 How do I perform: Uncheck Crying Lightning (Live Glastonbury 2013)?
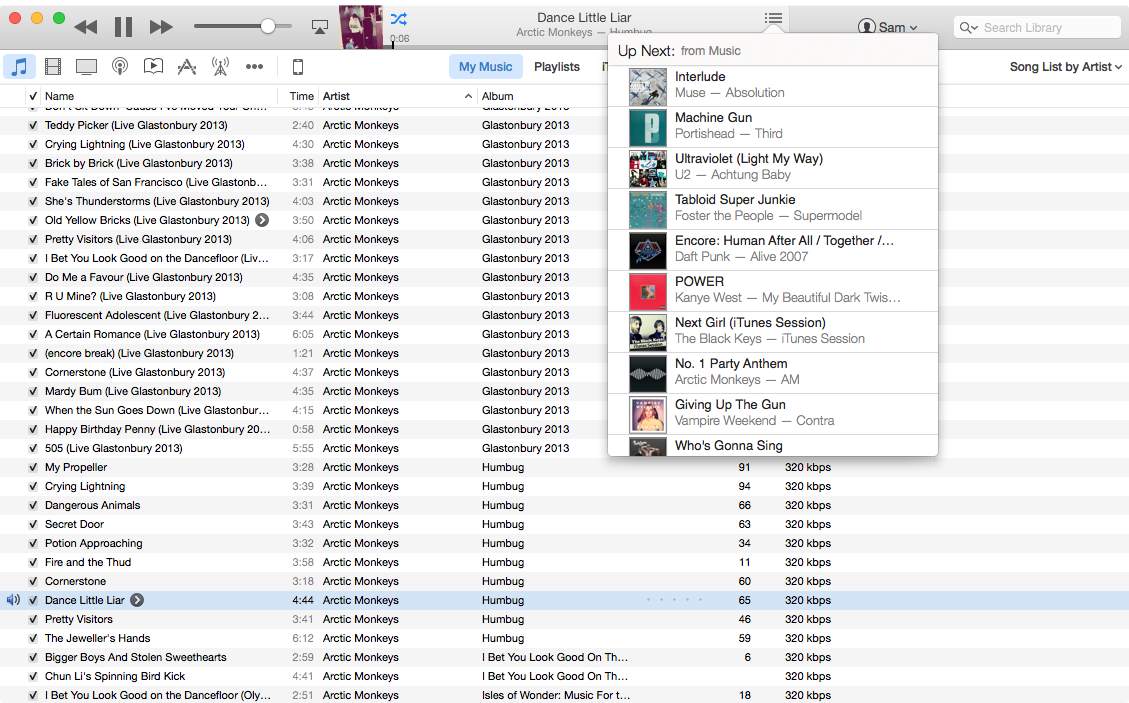(x=32, y=144)
